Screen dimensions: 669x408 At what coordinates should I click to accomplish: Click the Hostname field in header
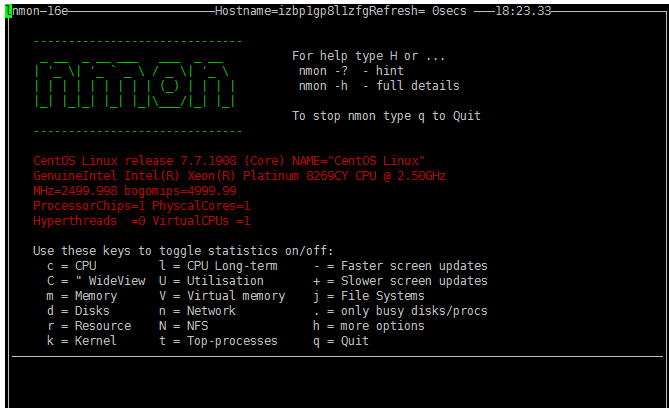tap(291, 11)
